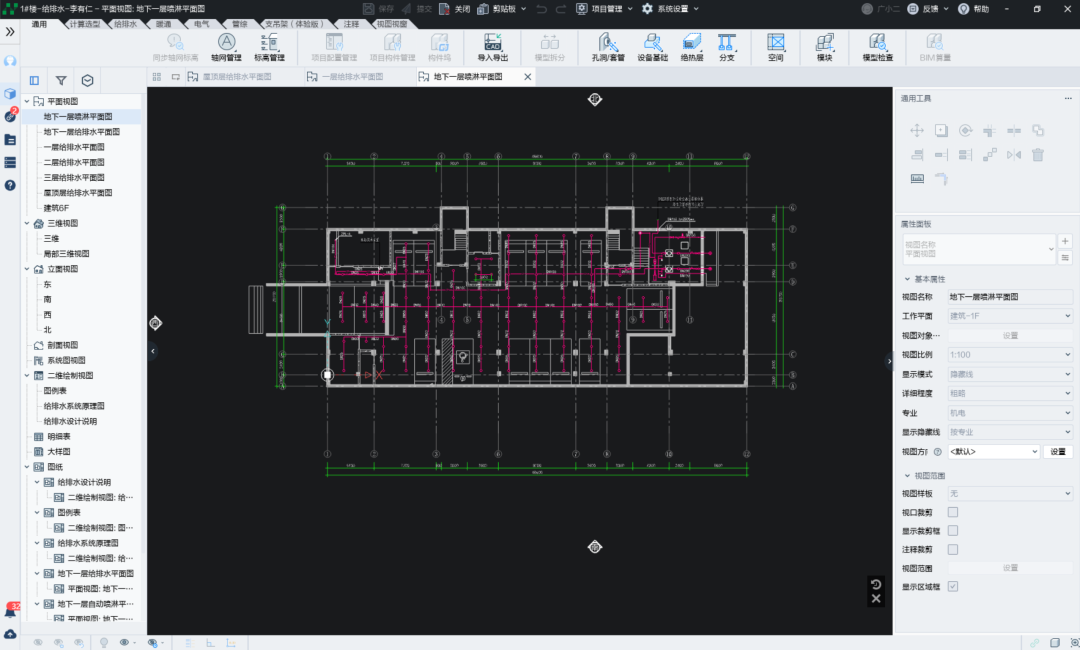Toggle the panel layout icon above tree
Image resolution: width=1080 pixels, height=650 pixels.
(34, 81)
